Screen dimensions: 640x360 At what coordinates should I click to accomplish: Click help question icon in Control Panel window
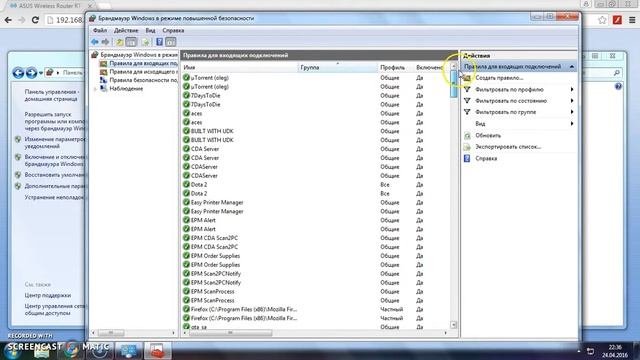tap(618, 86)
